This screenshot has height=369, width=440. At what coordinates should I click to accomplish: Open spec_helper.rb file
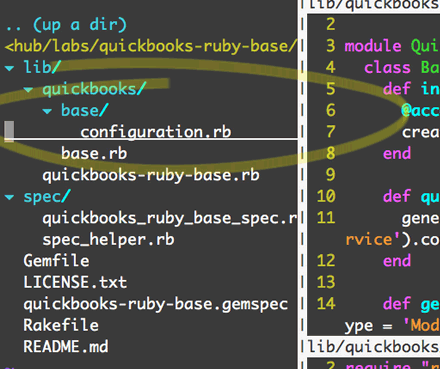tap(108, 240)
